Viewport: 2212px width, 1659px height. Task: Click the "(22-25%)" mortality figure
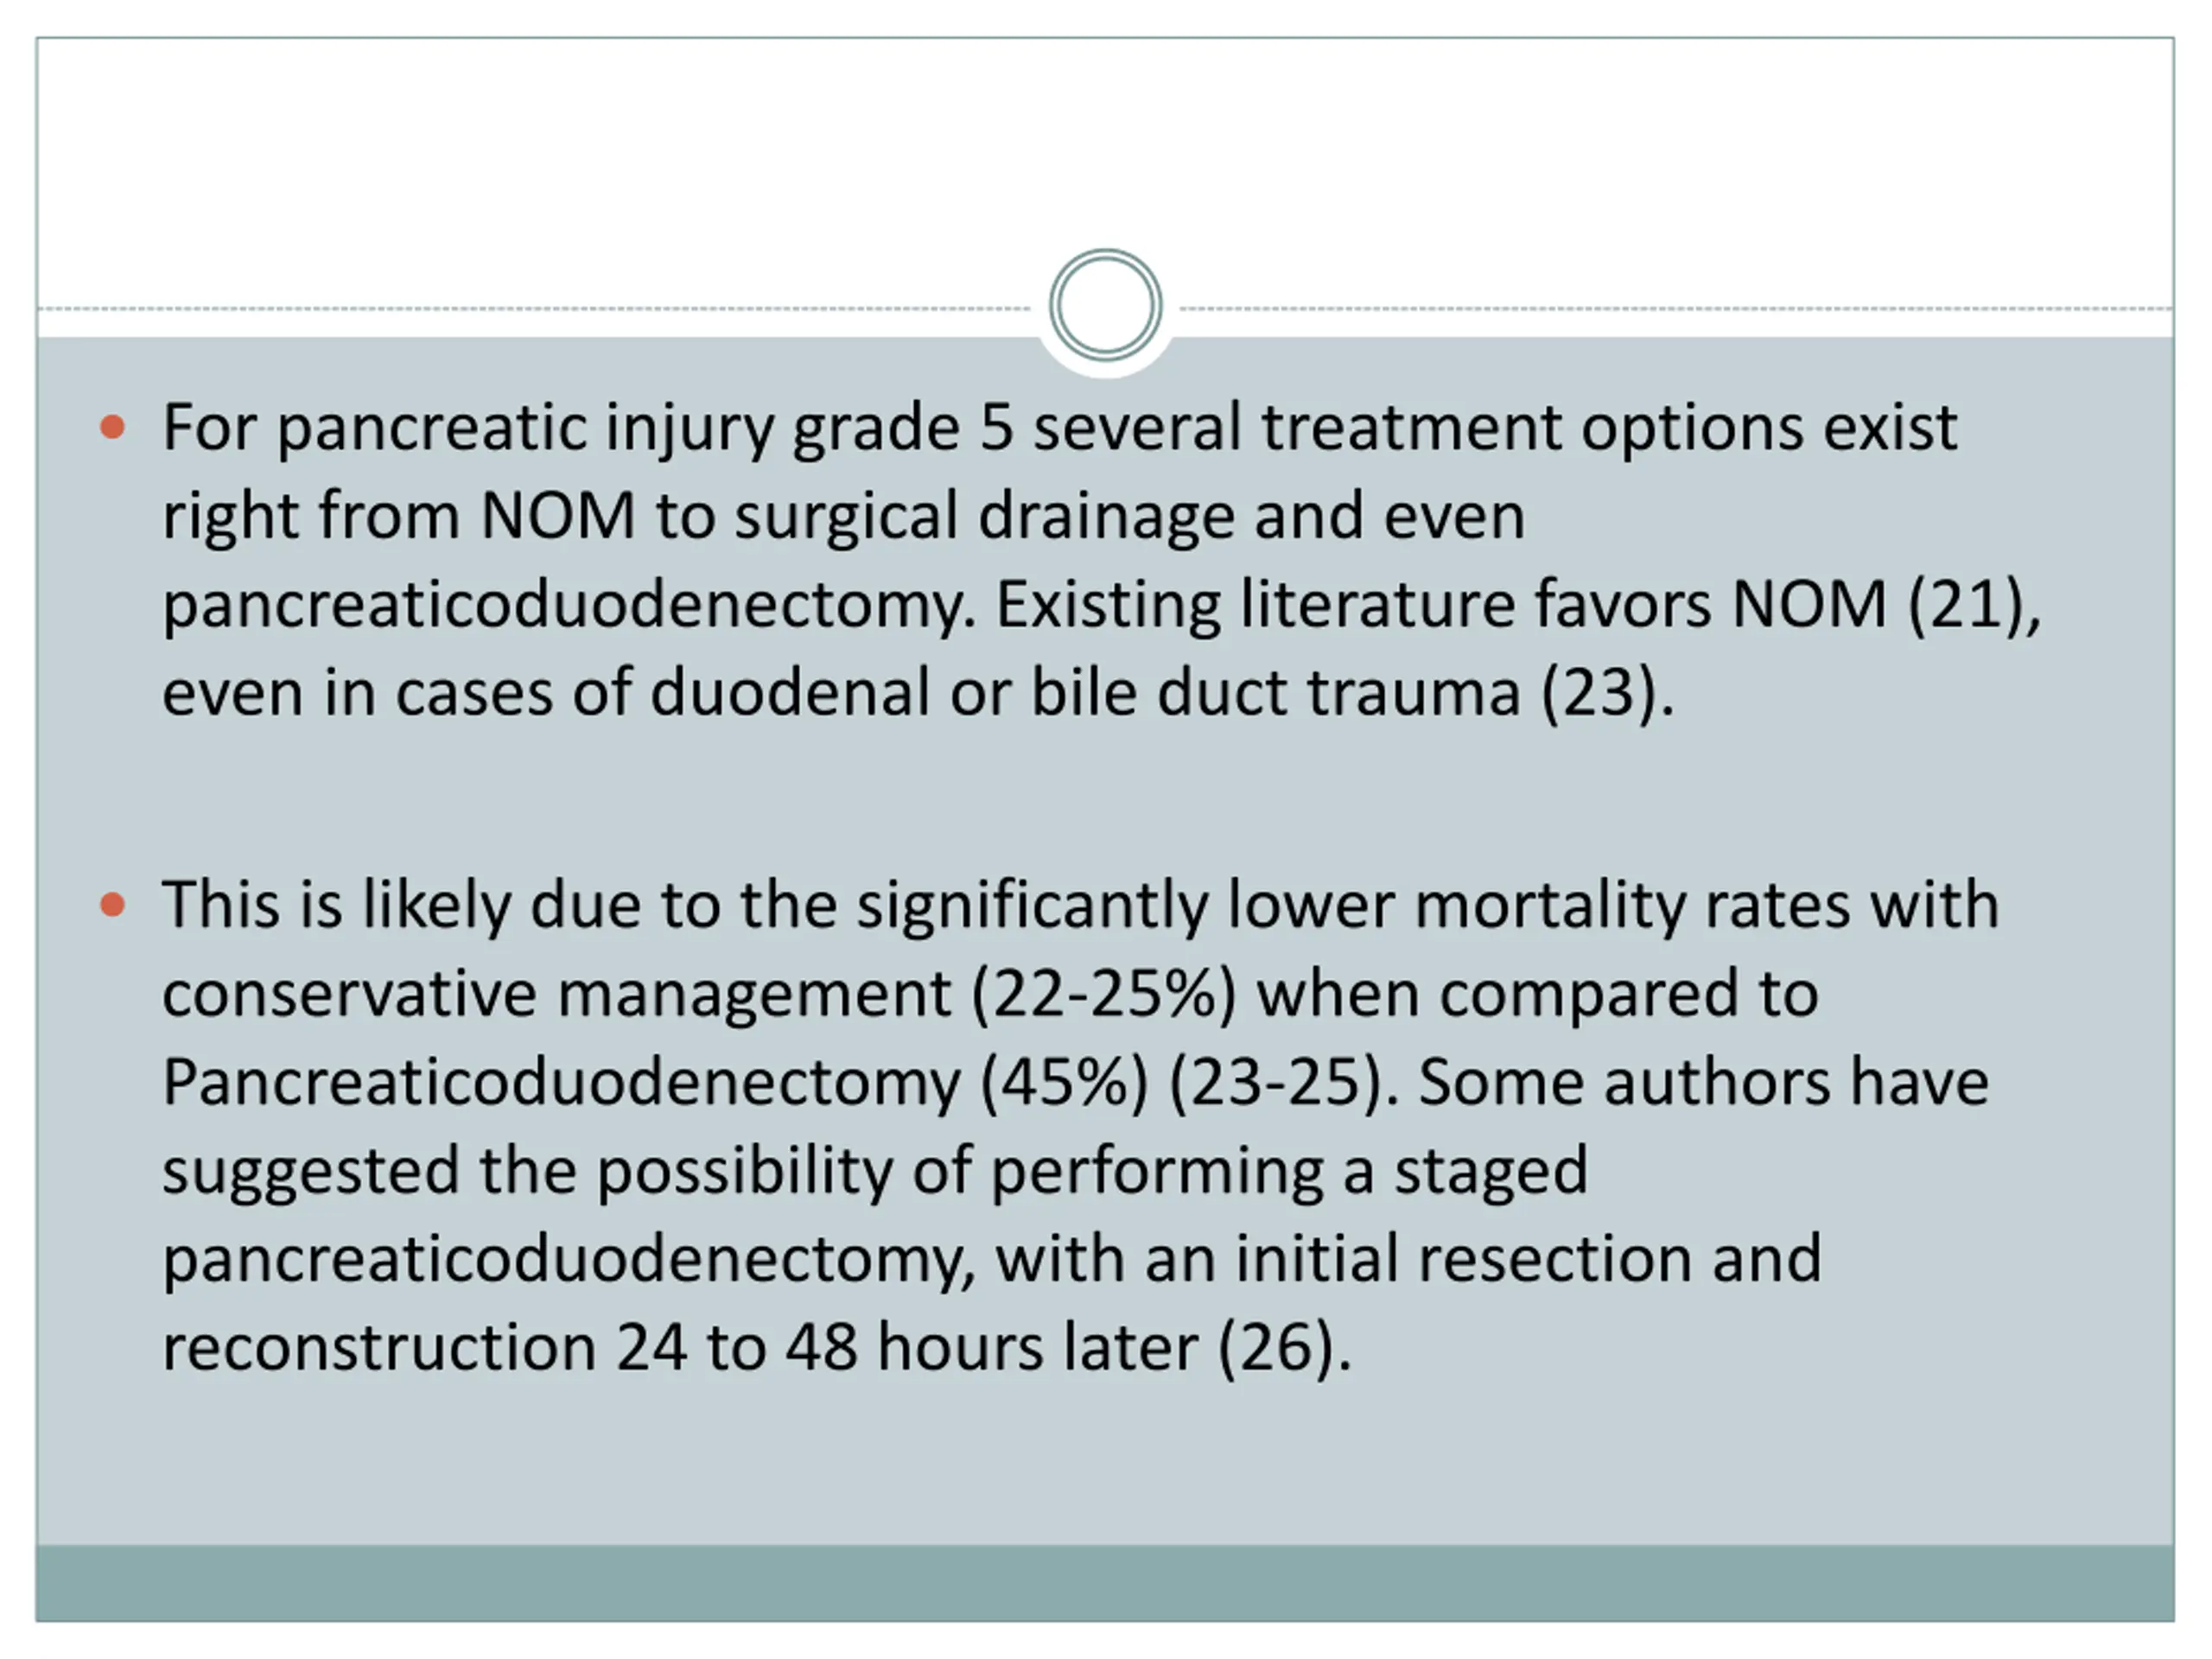click(x=1104, y=995)
